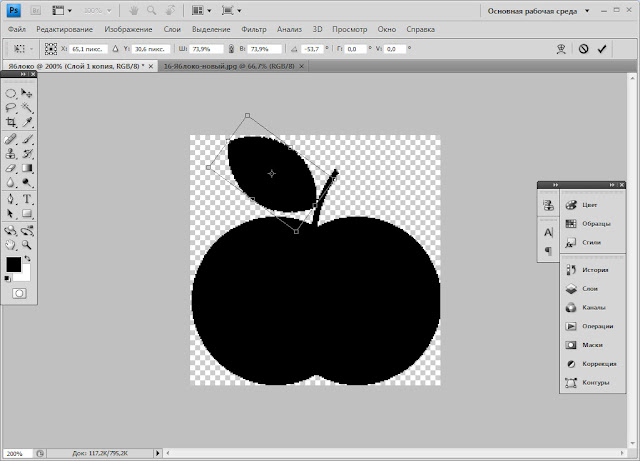Click the X position field 65,1 пикс.
The width and height of the screenshot is (640, 461).
click(88, 49)
